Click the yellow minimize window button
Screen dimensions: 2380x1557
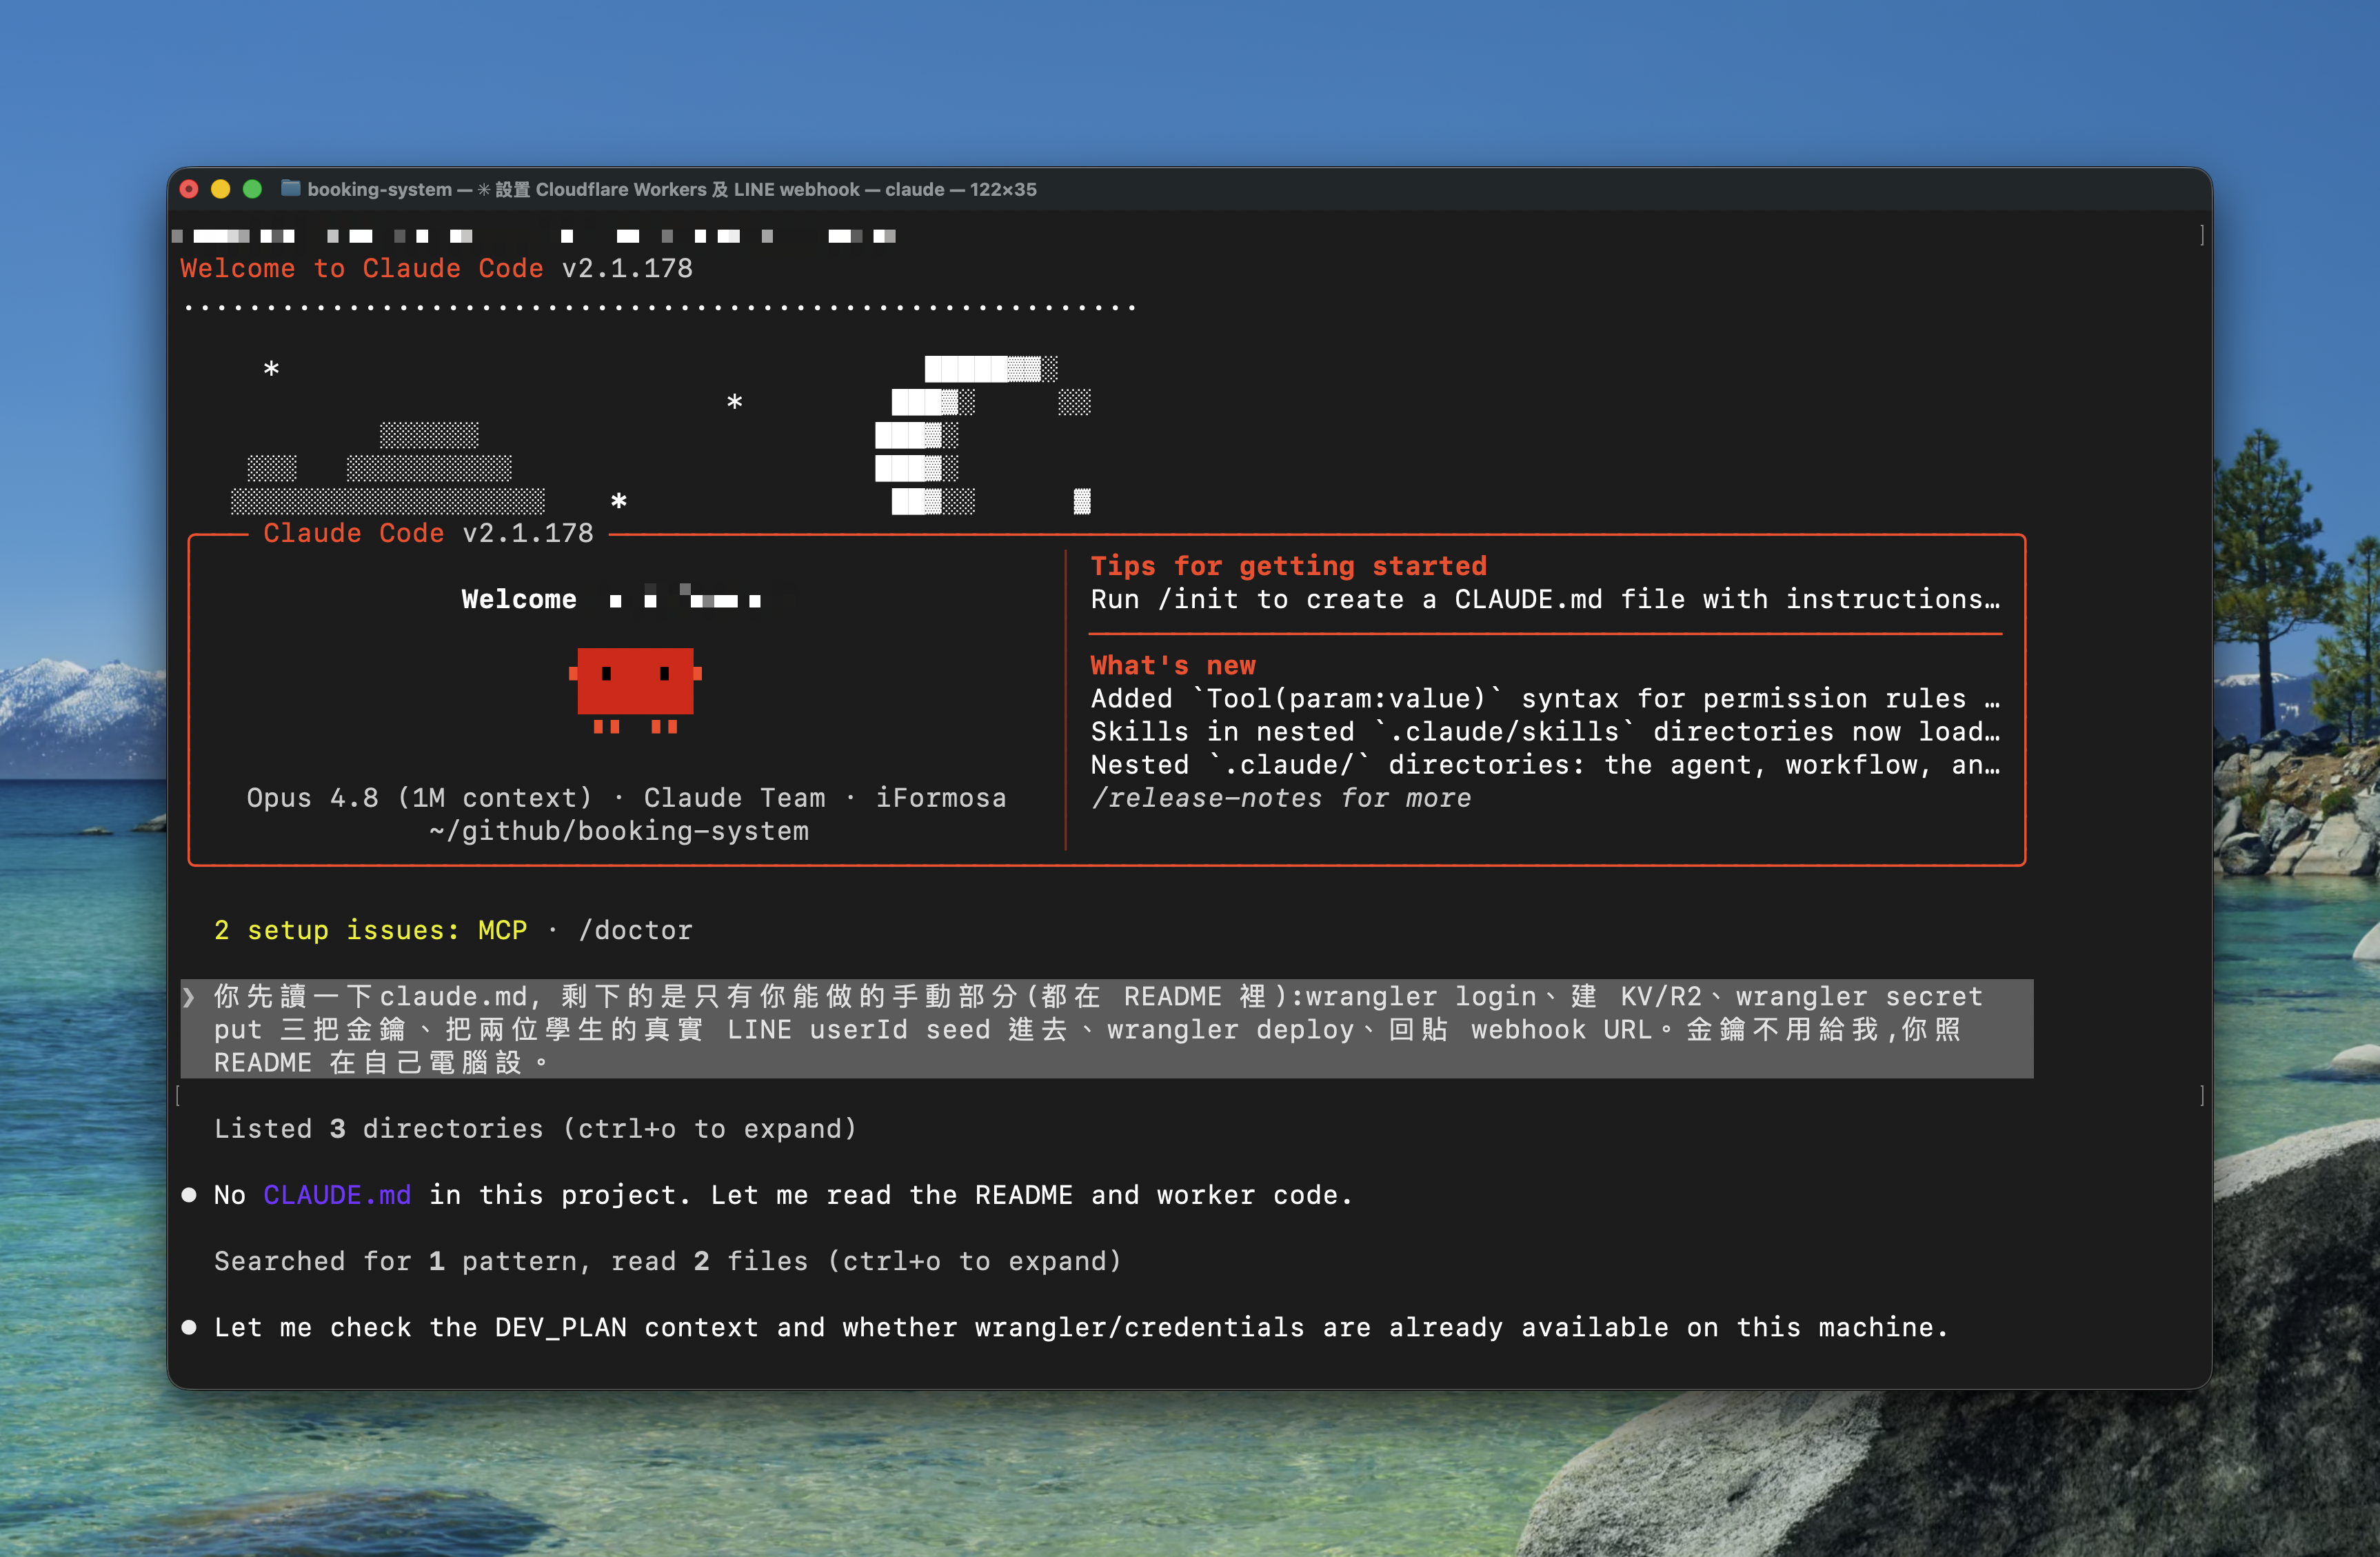[x=221, y=189]
